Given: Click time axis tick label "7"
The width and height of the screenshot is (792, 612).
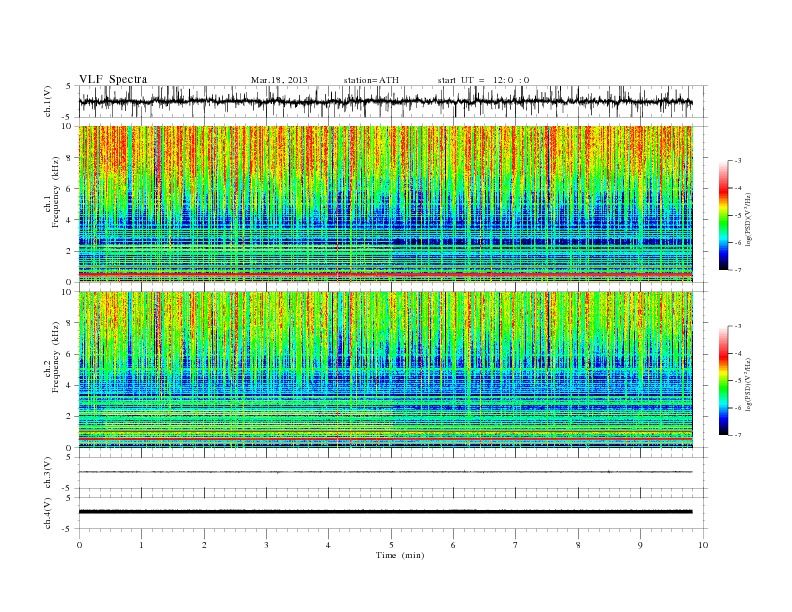Looking at the screenshot, I should coord(516,545).
